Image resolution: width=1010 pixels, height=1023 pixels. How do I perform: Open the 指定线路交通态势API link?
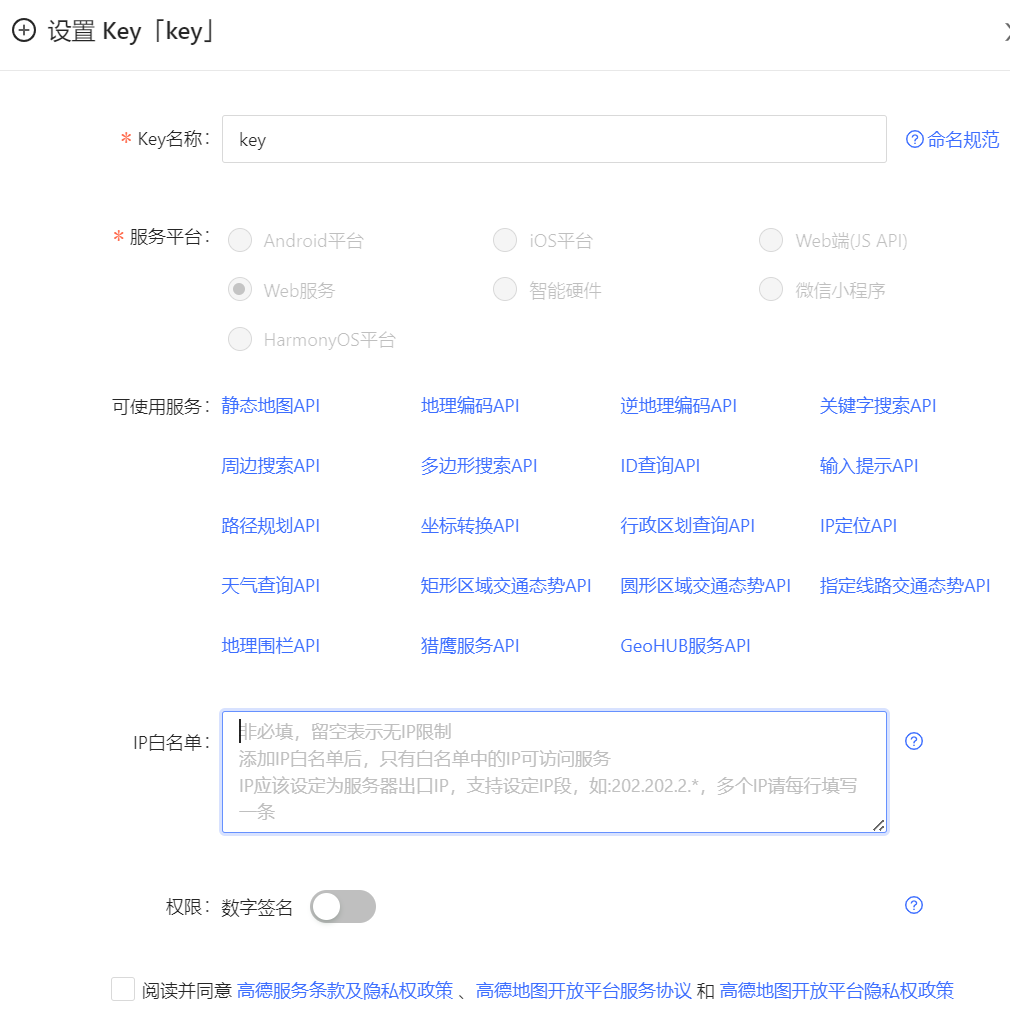tap(905, 586)
